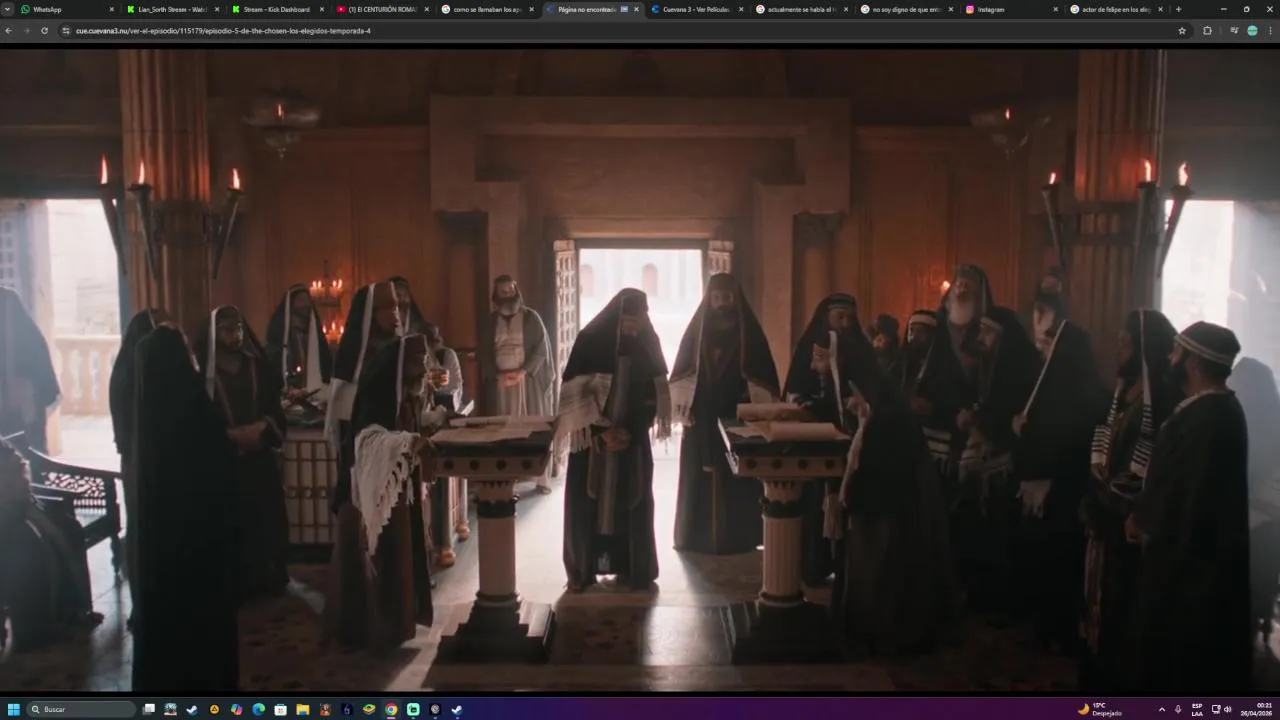
Task: Switch to the El Centurión Romano YouTube tab
Action: click(x=383, y=9)
